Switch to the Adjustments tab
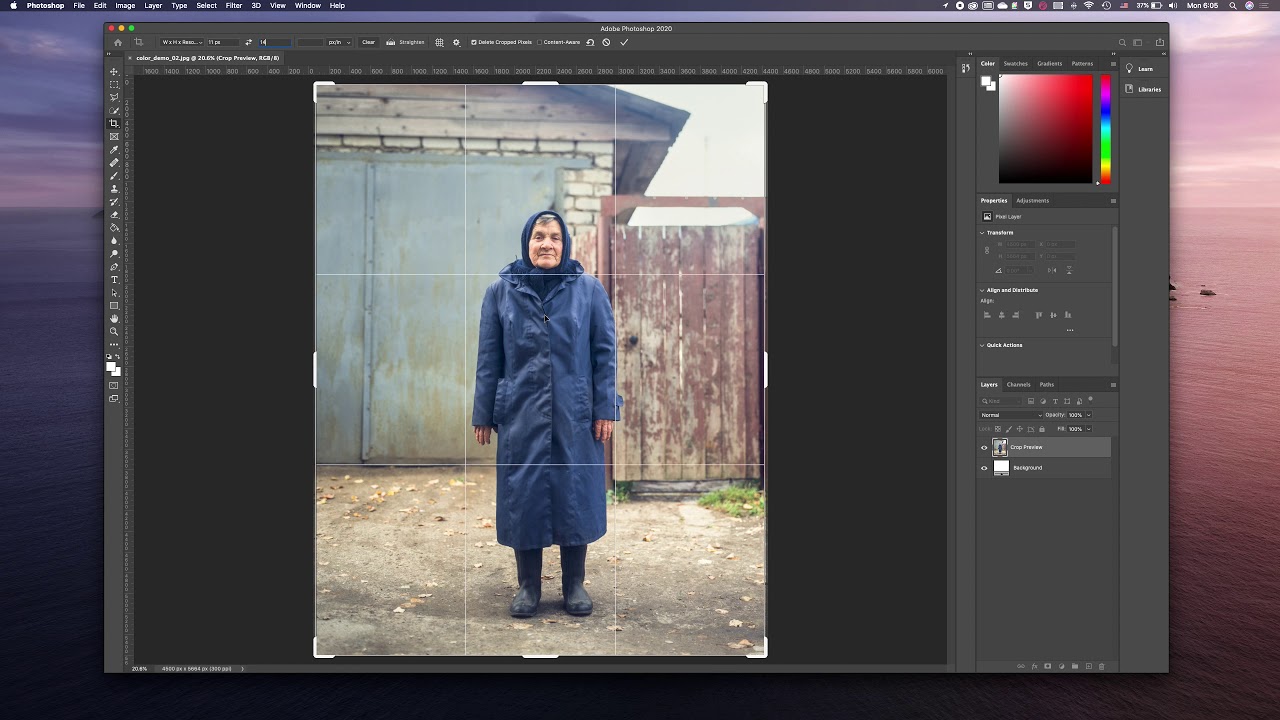 tap(1032, 200)
